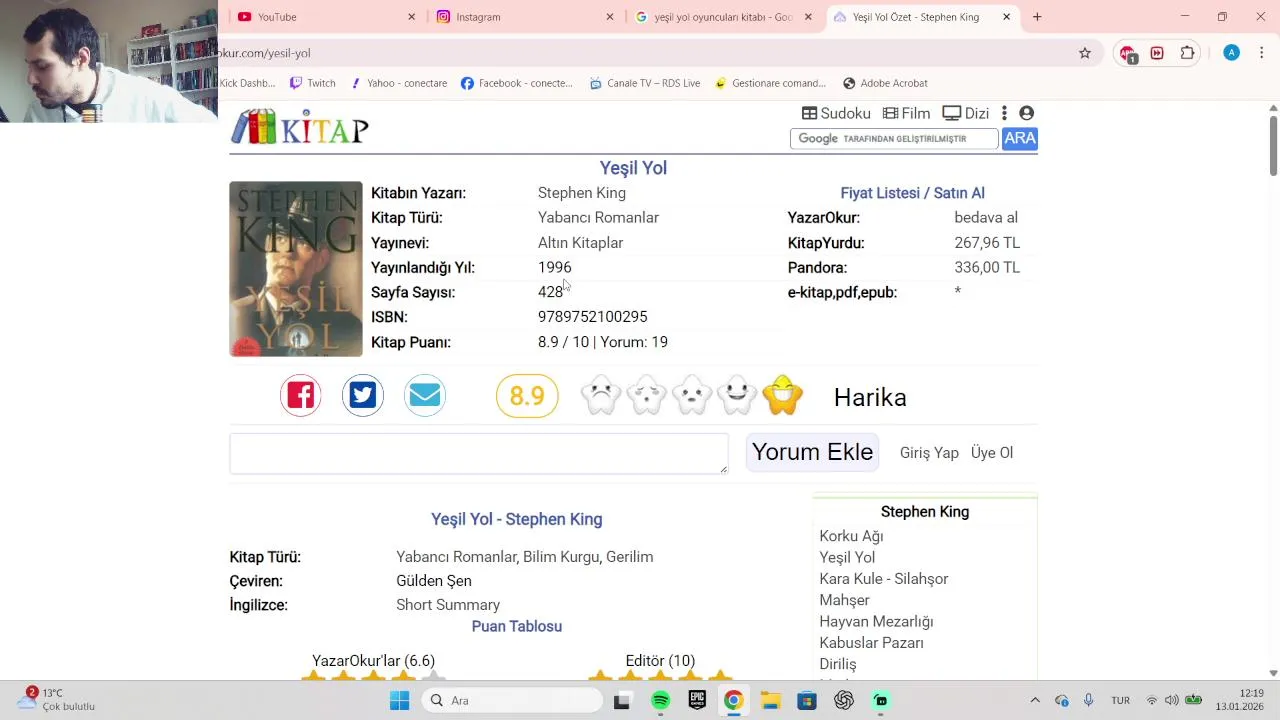Open the Chrome extensions puzzle icon
Image resolution: width=1280 pixels, height=720 pixels.
[1187, 53]
